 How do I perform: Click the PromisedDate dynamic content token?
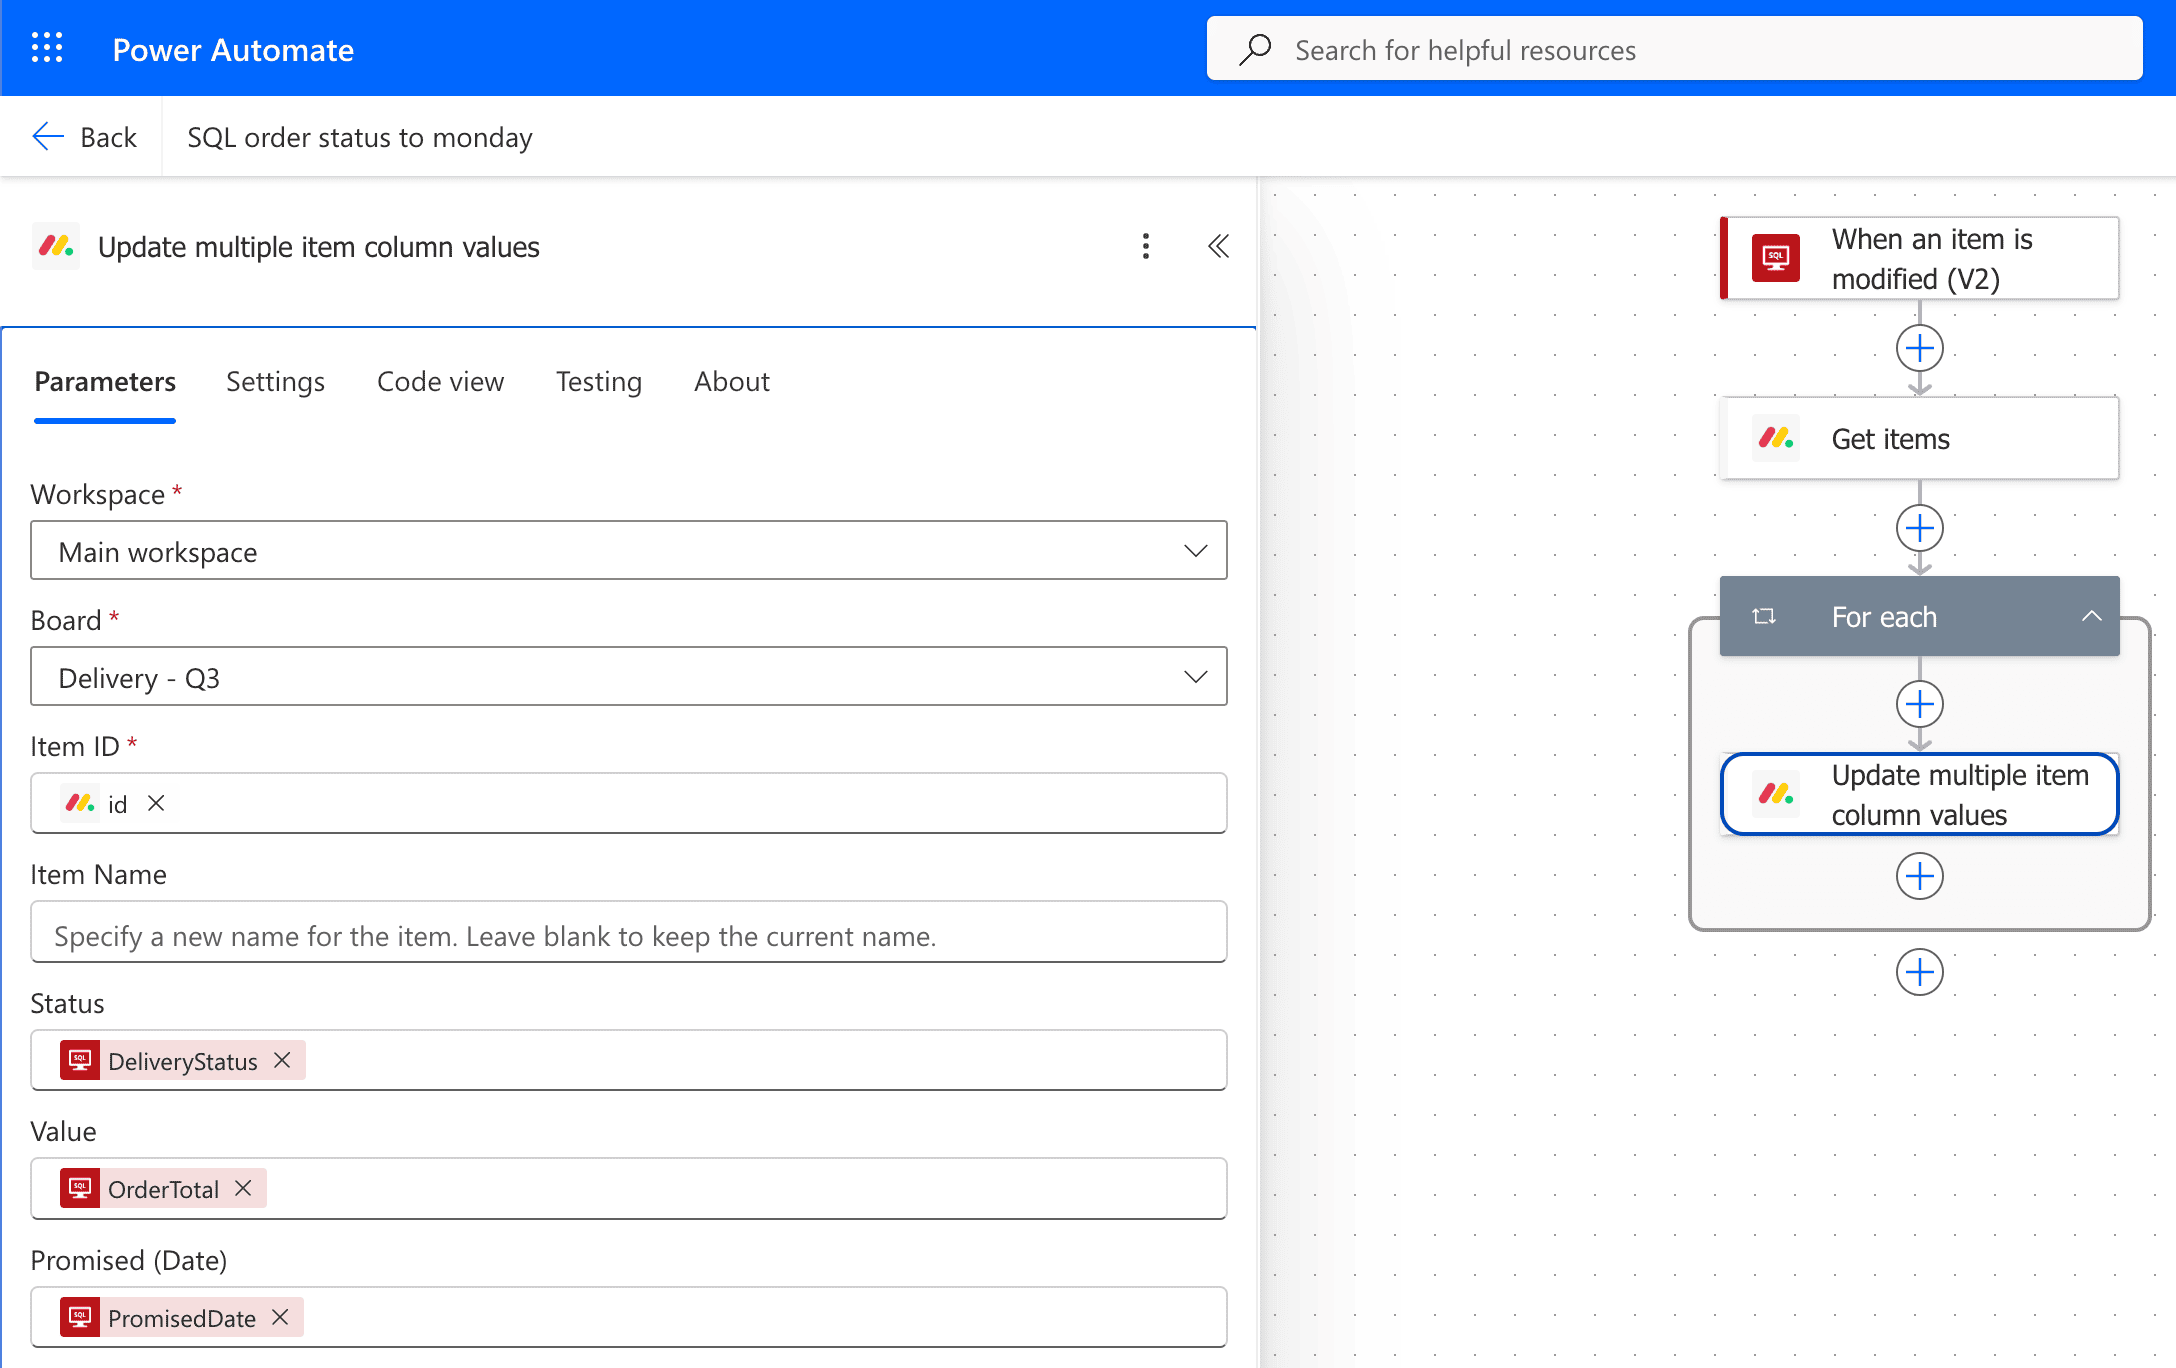(x=181, y=1318)
